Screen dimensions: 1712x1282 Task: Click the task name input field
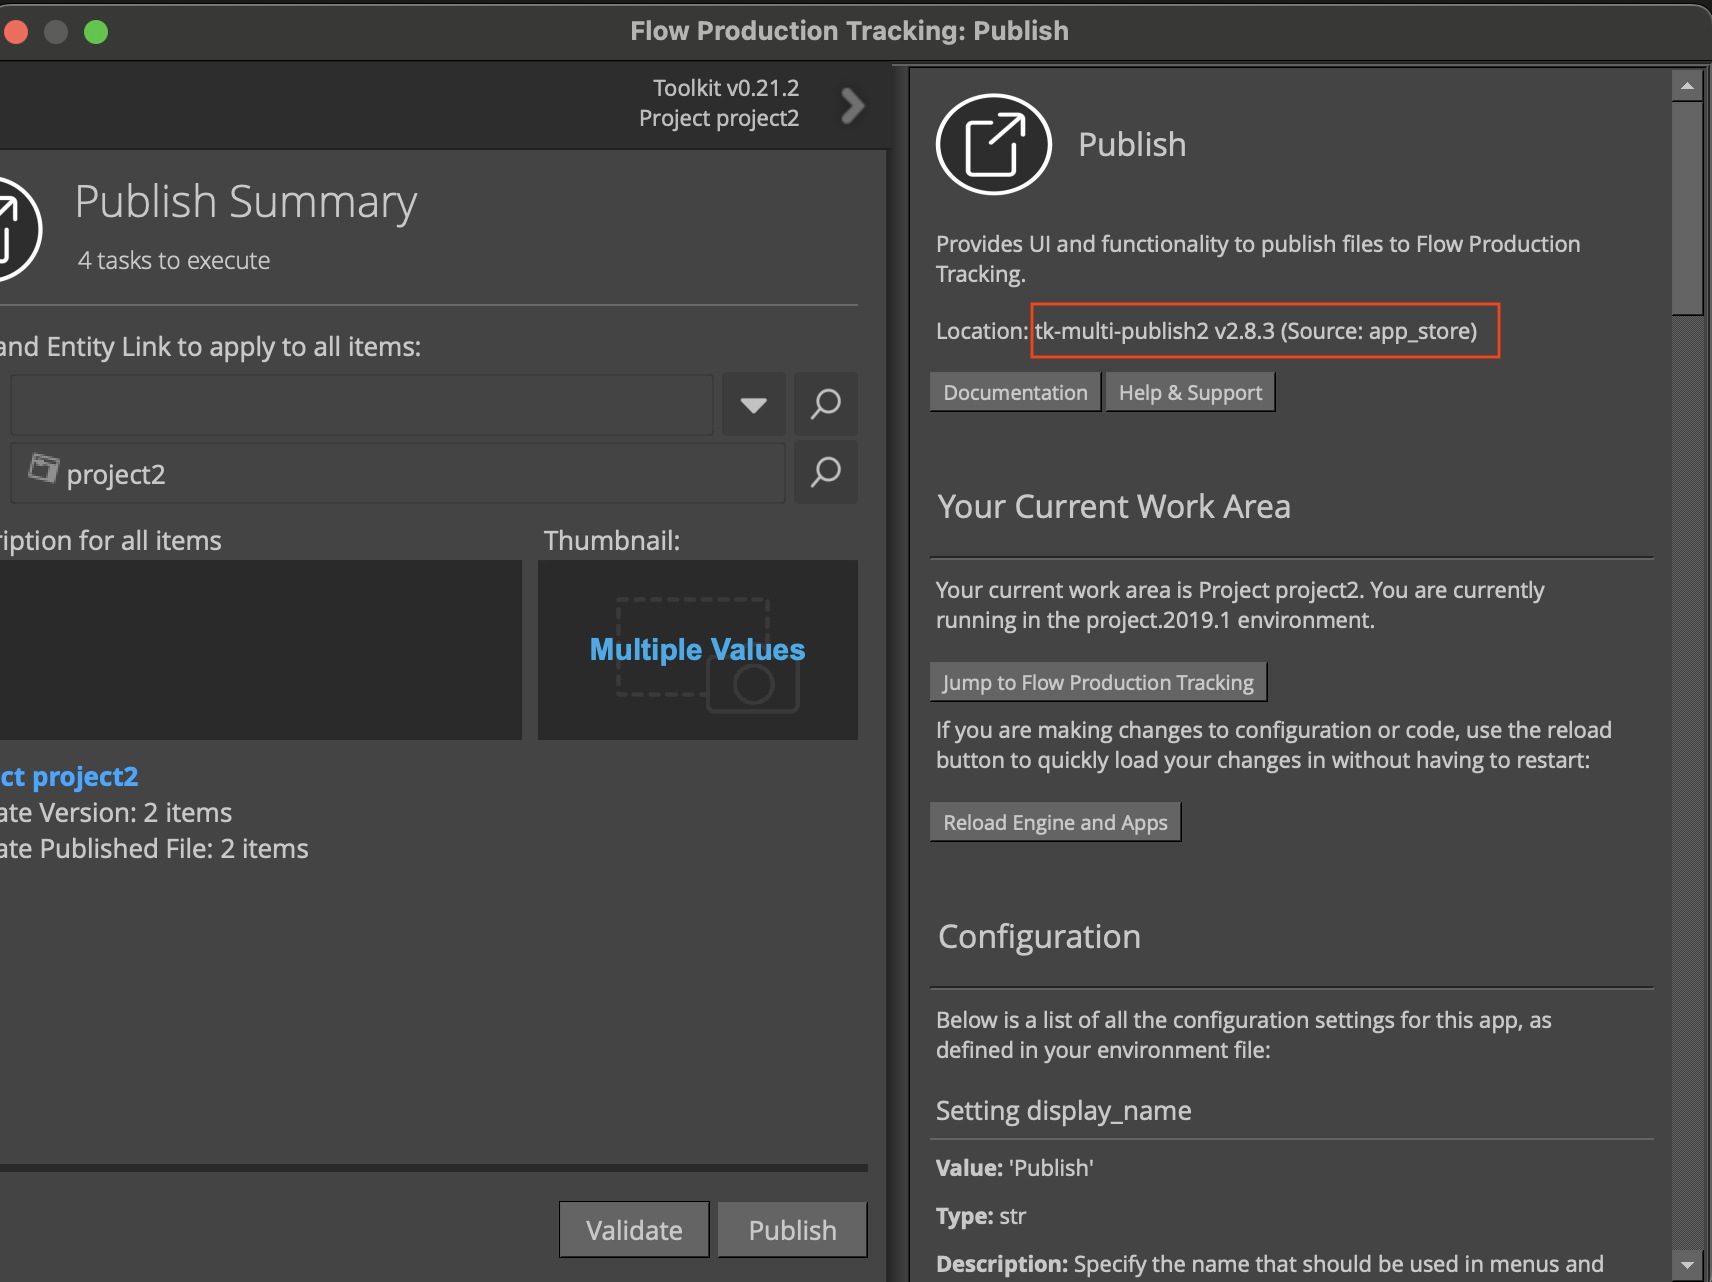[x=362, y=404]
